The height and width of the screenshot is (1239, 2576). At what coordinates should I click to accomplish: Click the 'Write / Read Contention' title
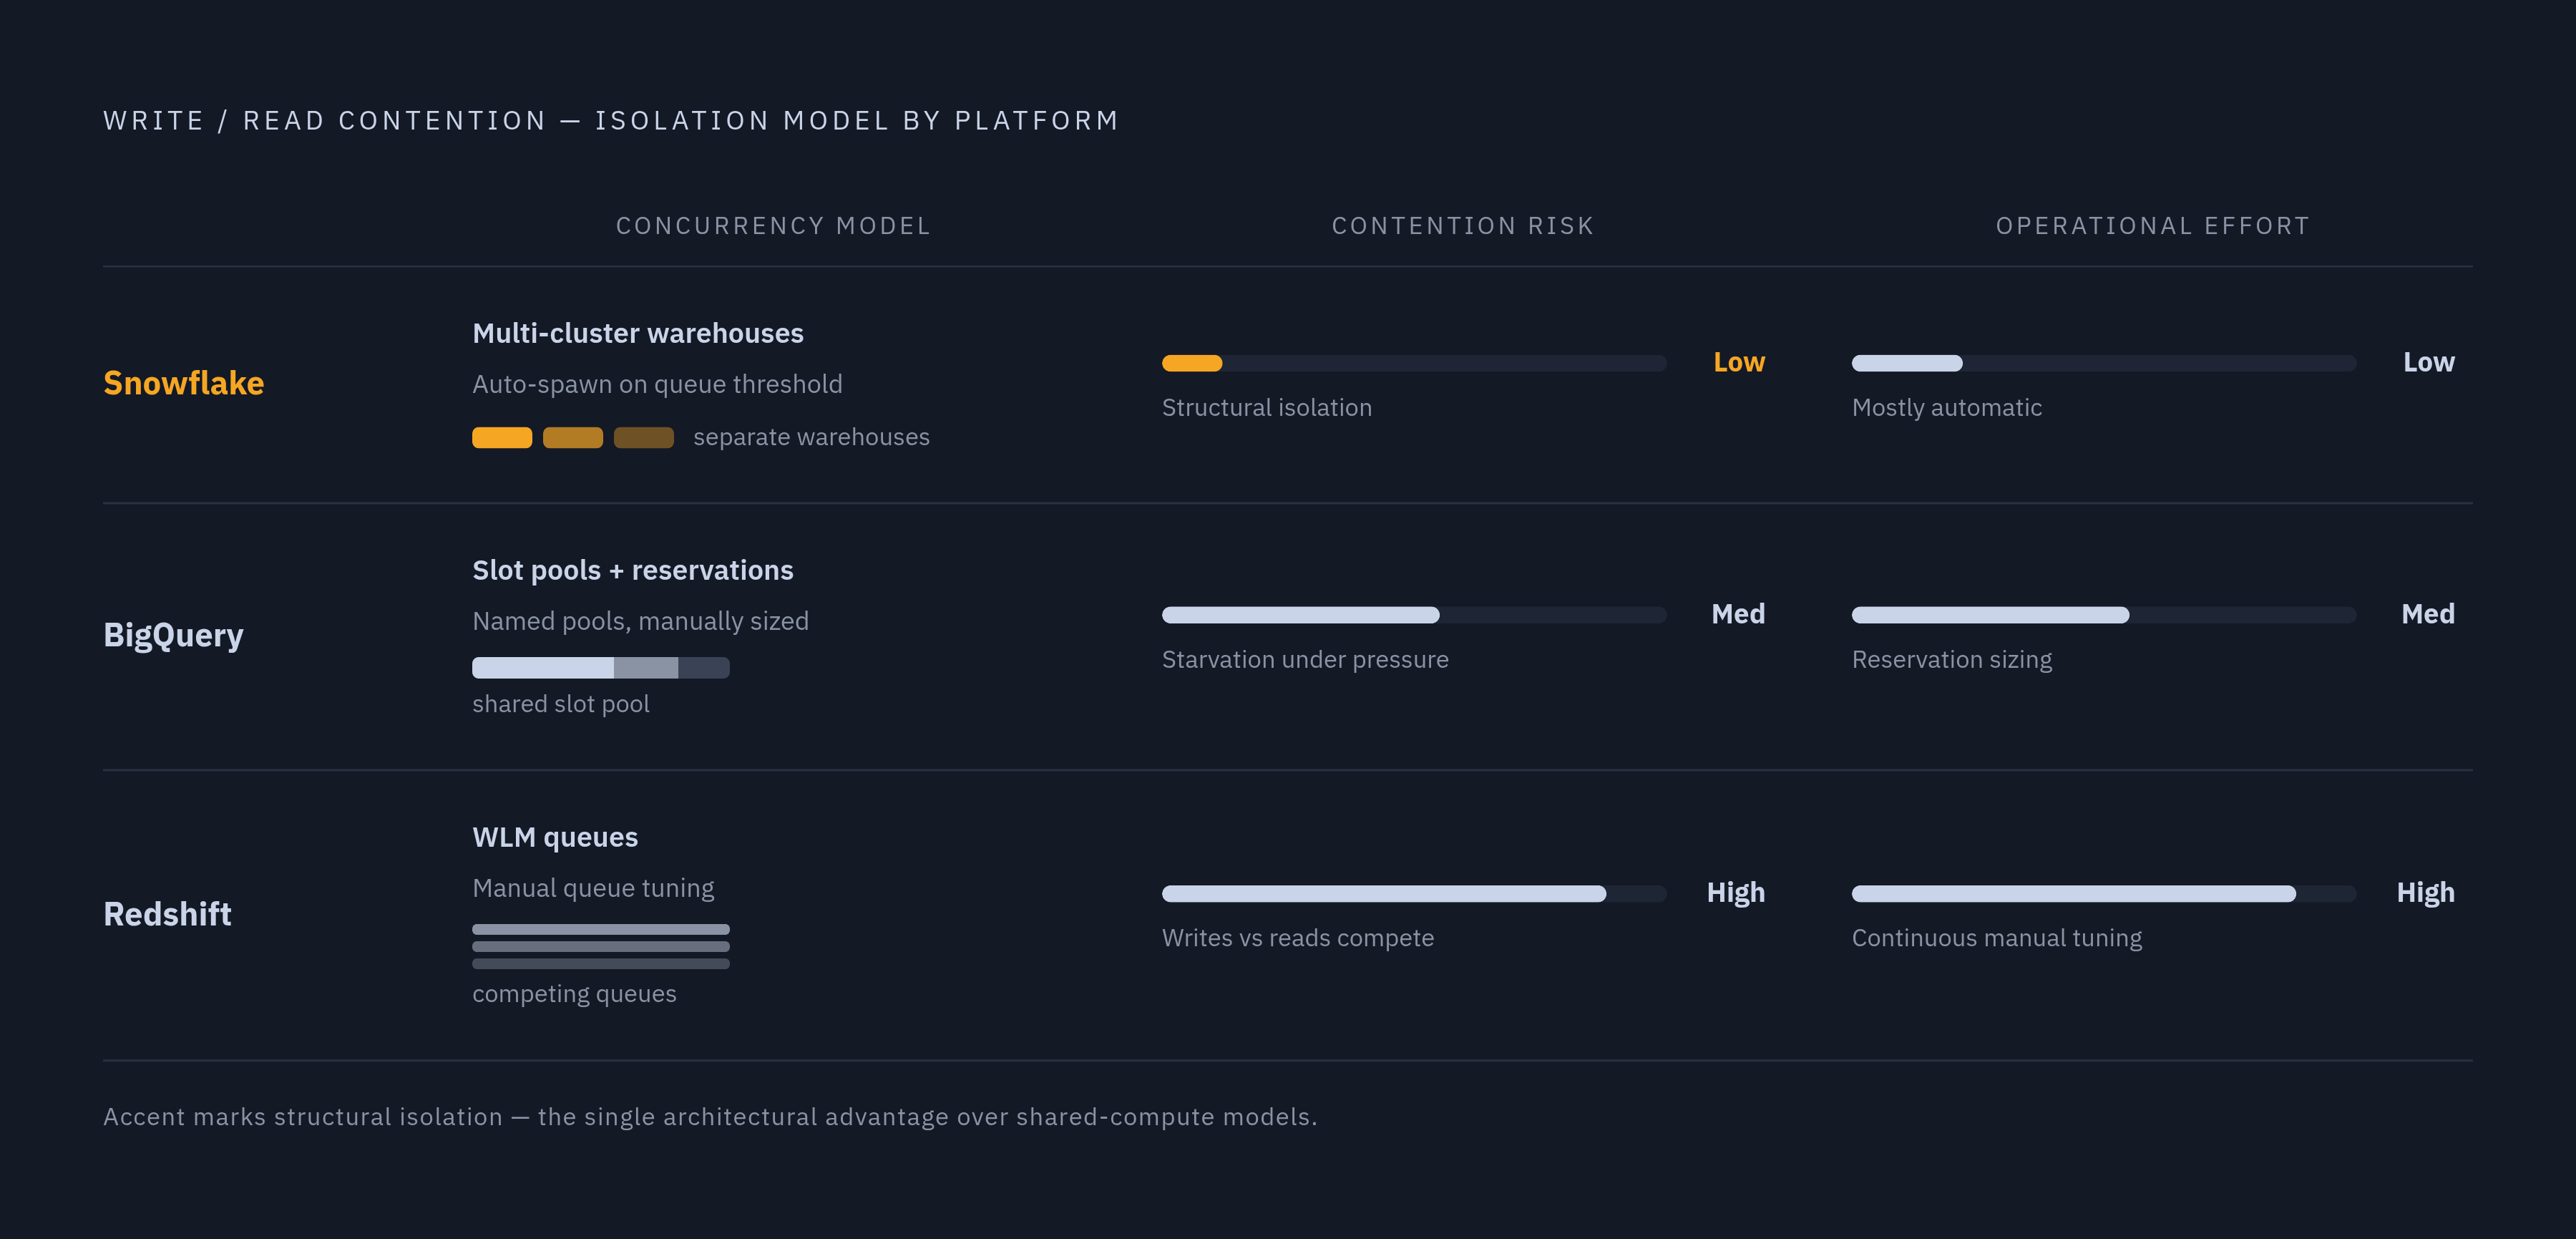[x=611, y=121]
